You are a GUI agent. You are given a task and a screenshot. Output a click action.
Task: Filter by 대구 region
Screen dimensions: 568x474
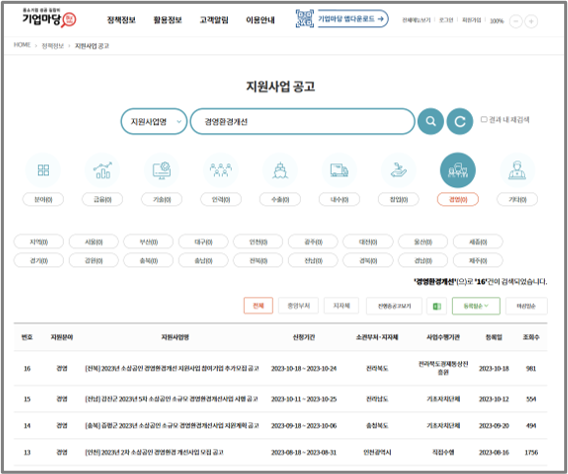[x=204, y=242]
